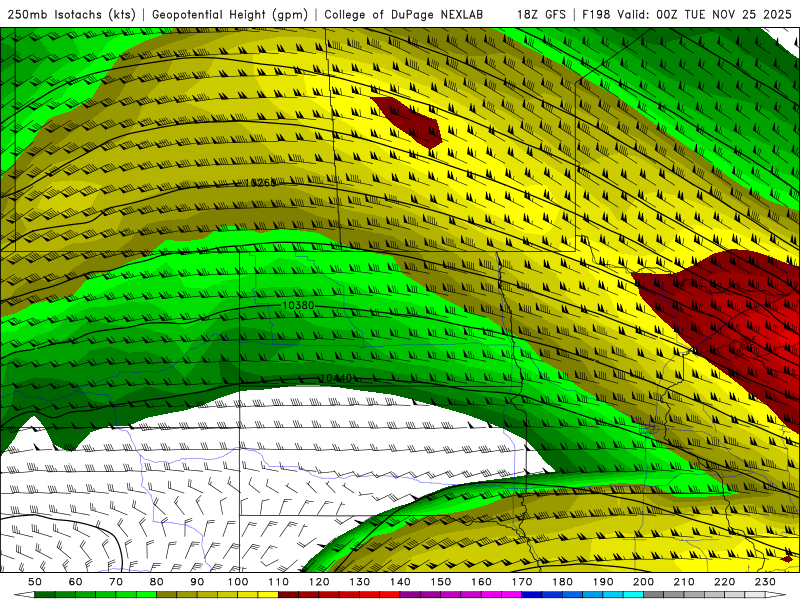Click the left arrow end of the color bar

click(24, 595)
